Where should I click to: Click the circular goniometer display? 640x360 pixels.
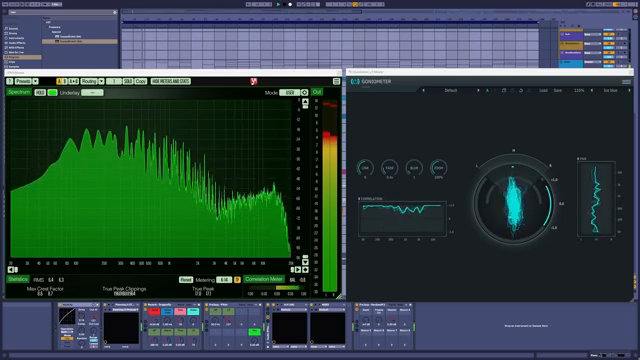click(x=513, y=203)
